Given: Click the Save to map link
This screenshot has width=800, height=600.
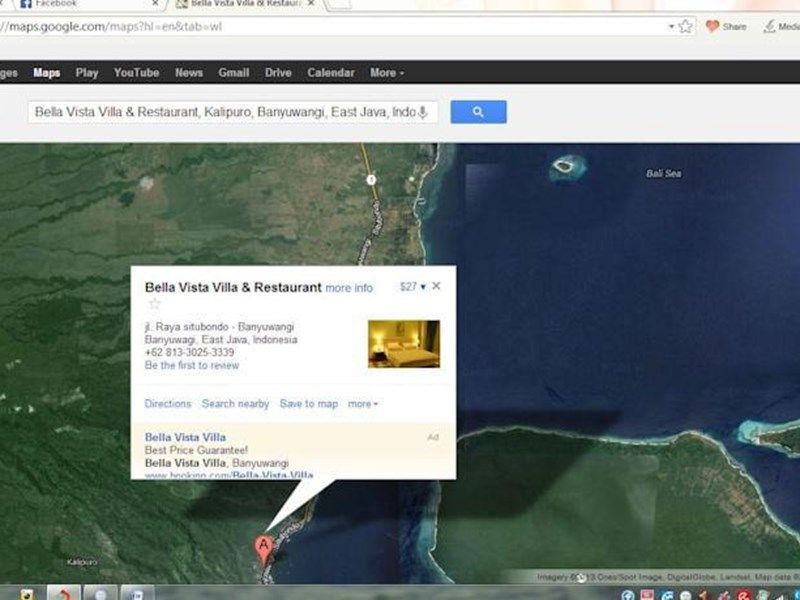Looking at the screenshot, I should point(309,404).
